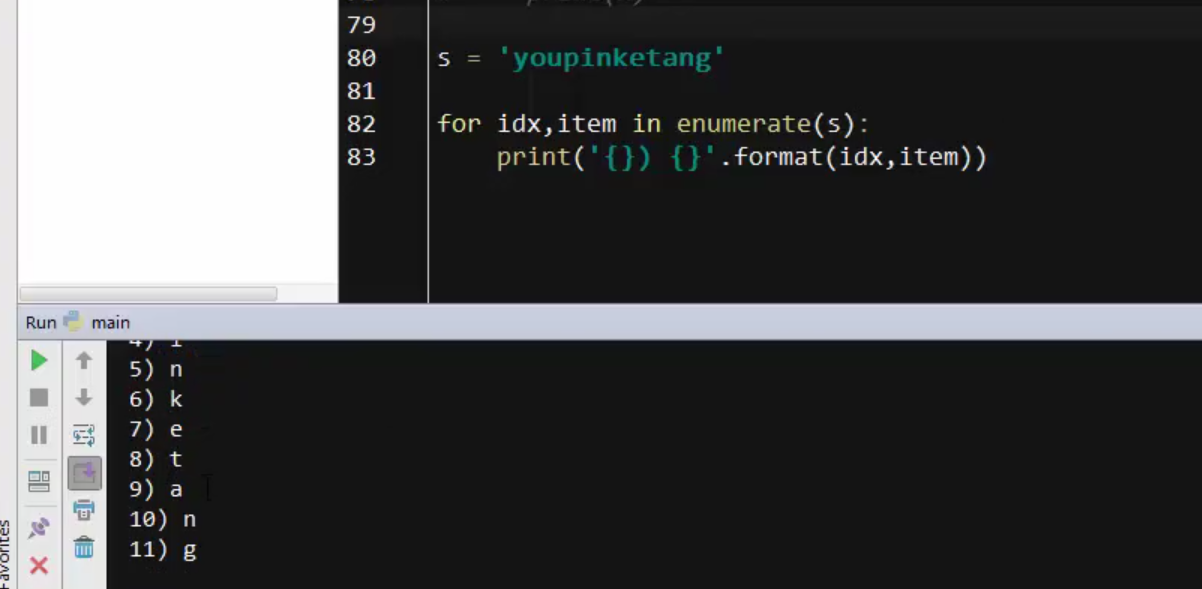Click line number 82 in the gutter

[x=361, y=124]
